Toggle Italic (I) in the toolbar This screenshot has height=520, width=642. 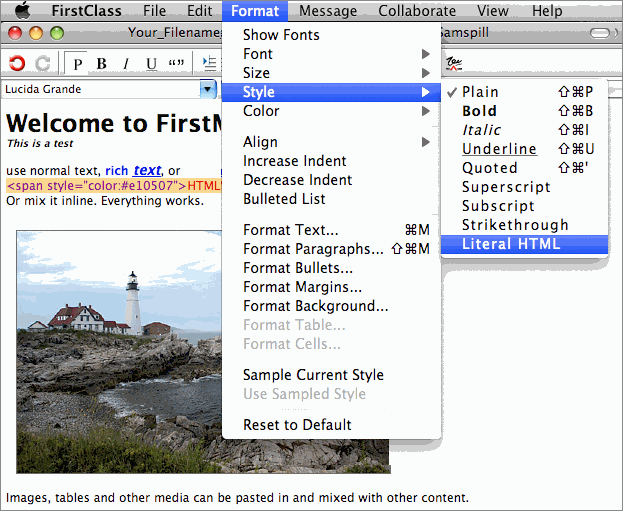126,63
